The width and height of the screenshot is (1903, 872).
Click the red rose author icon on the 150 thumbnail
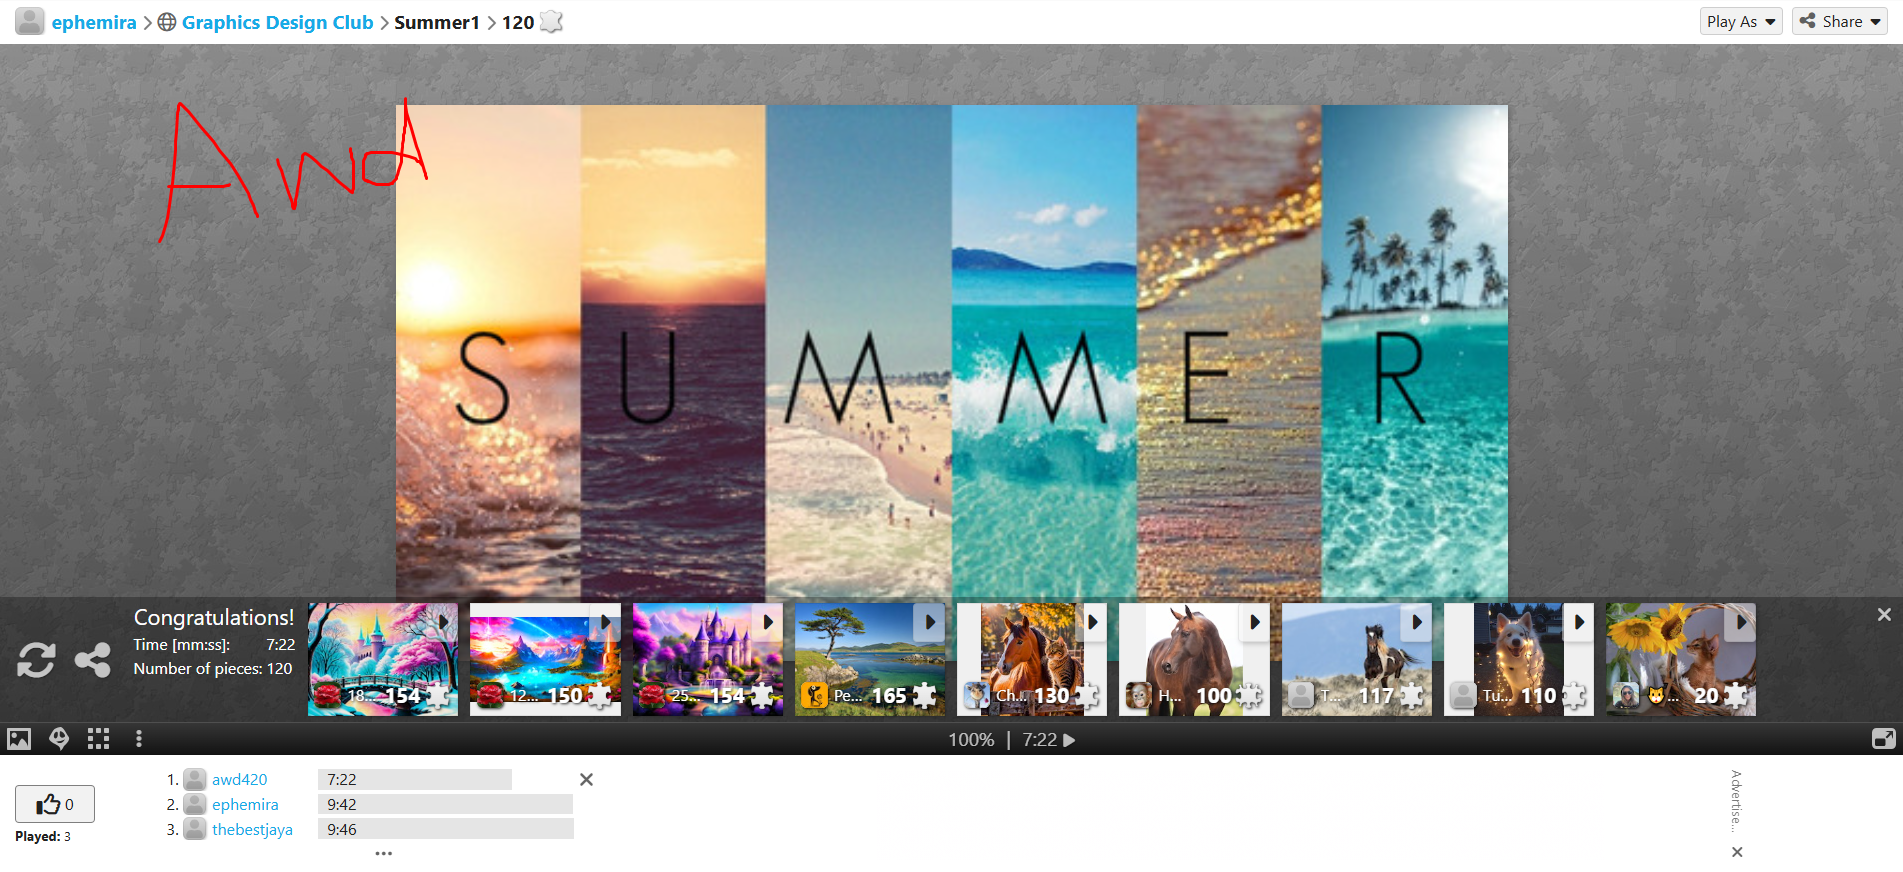(489, 696)
